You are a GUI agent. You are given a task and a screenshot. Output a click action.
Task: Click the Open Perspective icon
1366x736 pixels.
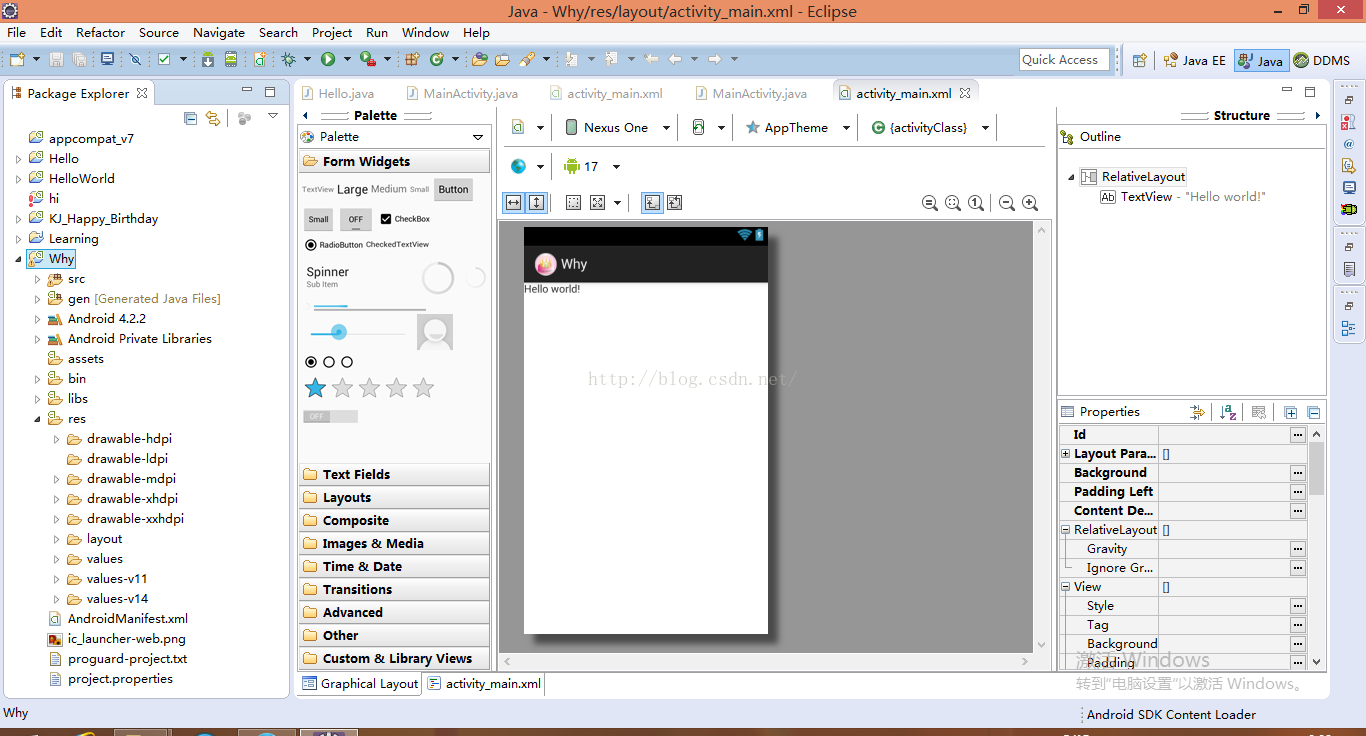pyautogui.click(x=1139, y=61)
